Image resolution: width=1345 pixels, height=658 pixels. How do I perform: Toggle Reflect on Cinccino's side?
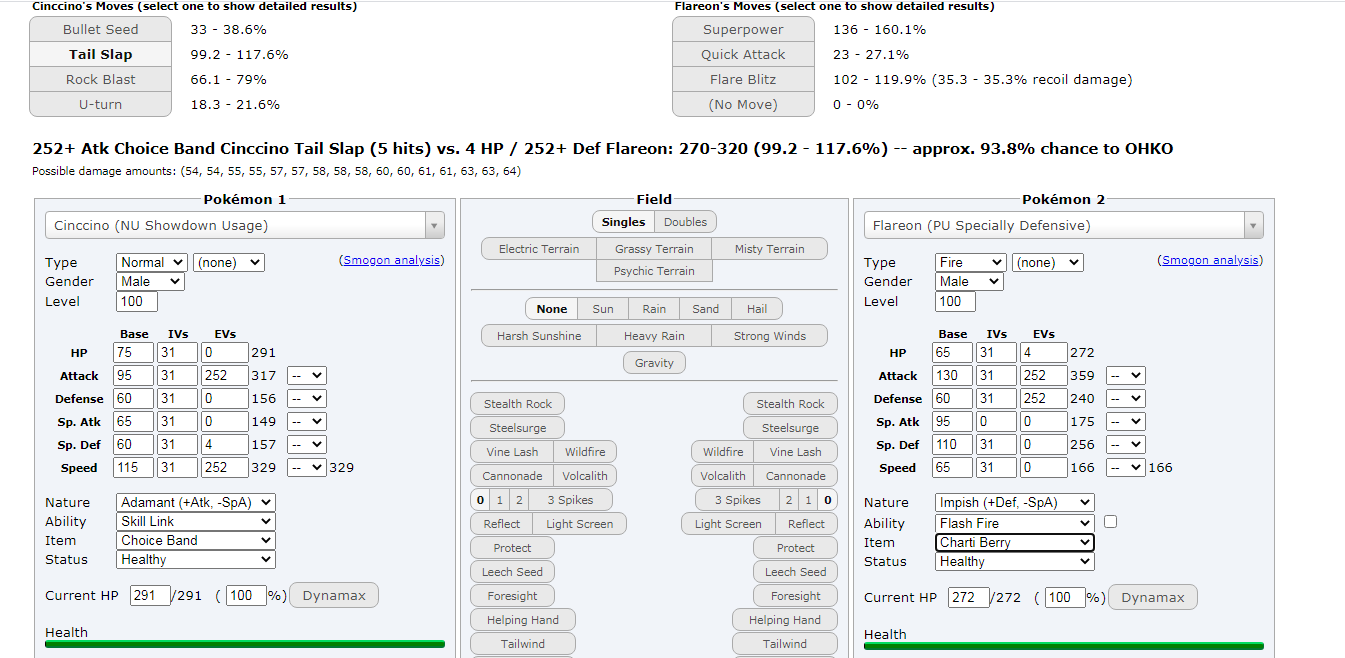coord(502,524)
